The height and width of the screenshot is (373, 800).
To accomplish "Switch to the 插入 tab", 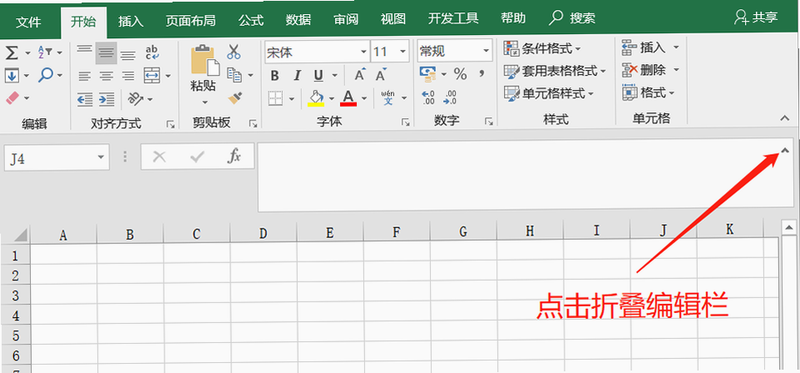I will (131, 21).
